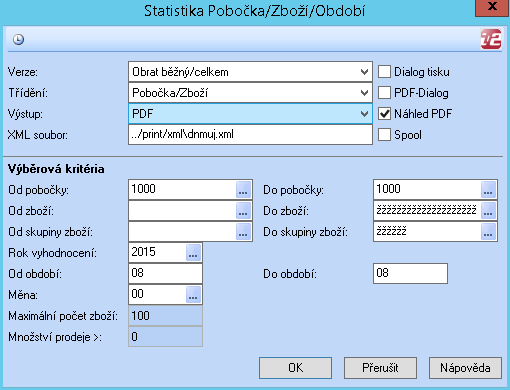510x390 pixels.
Task: Click the Výstup label
Action: click(25, 114)
